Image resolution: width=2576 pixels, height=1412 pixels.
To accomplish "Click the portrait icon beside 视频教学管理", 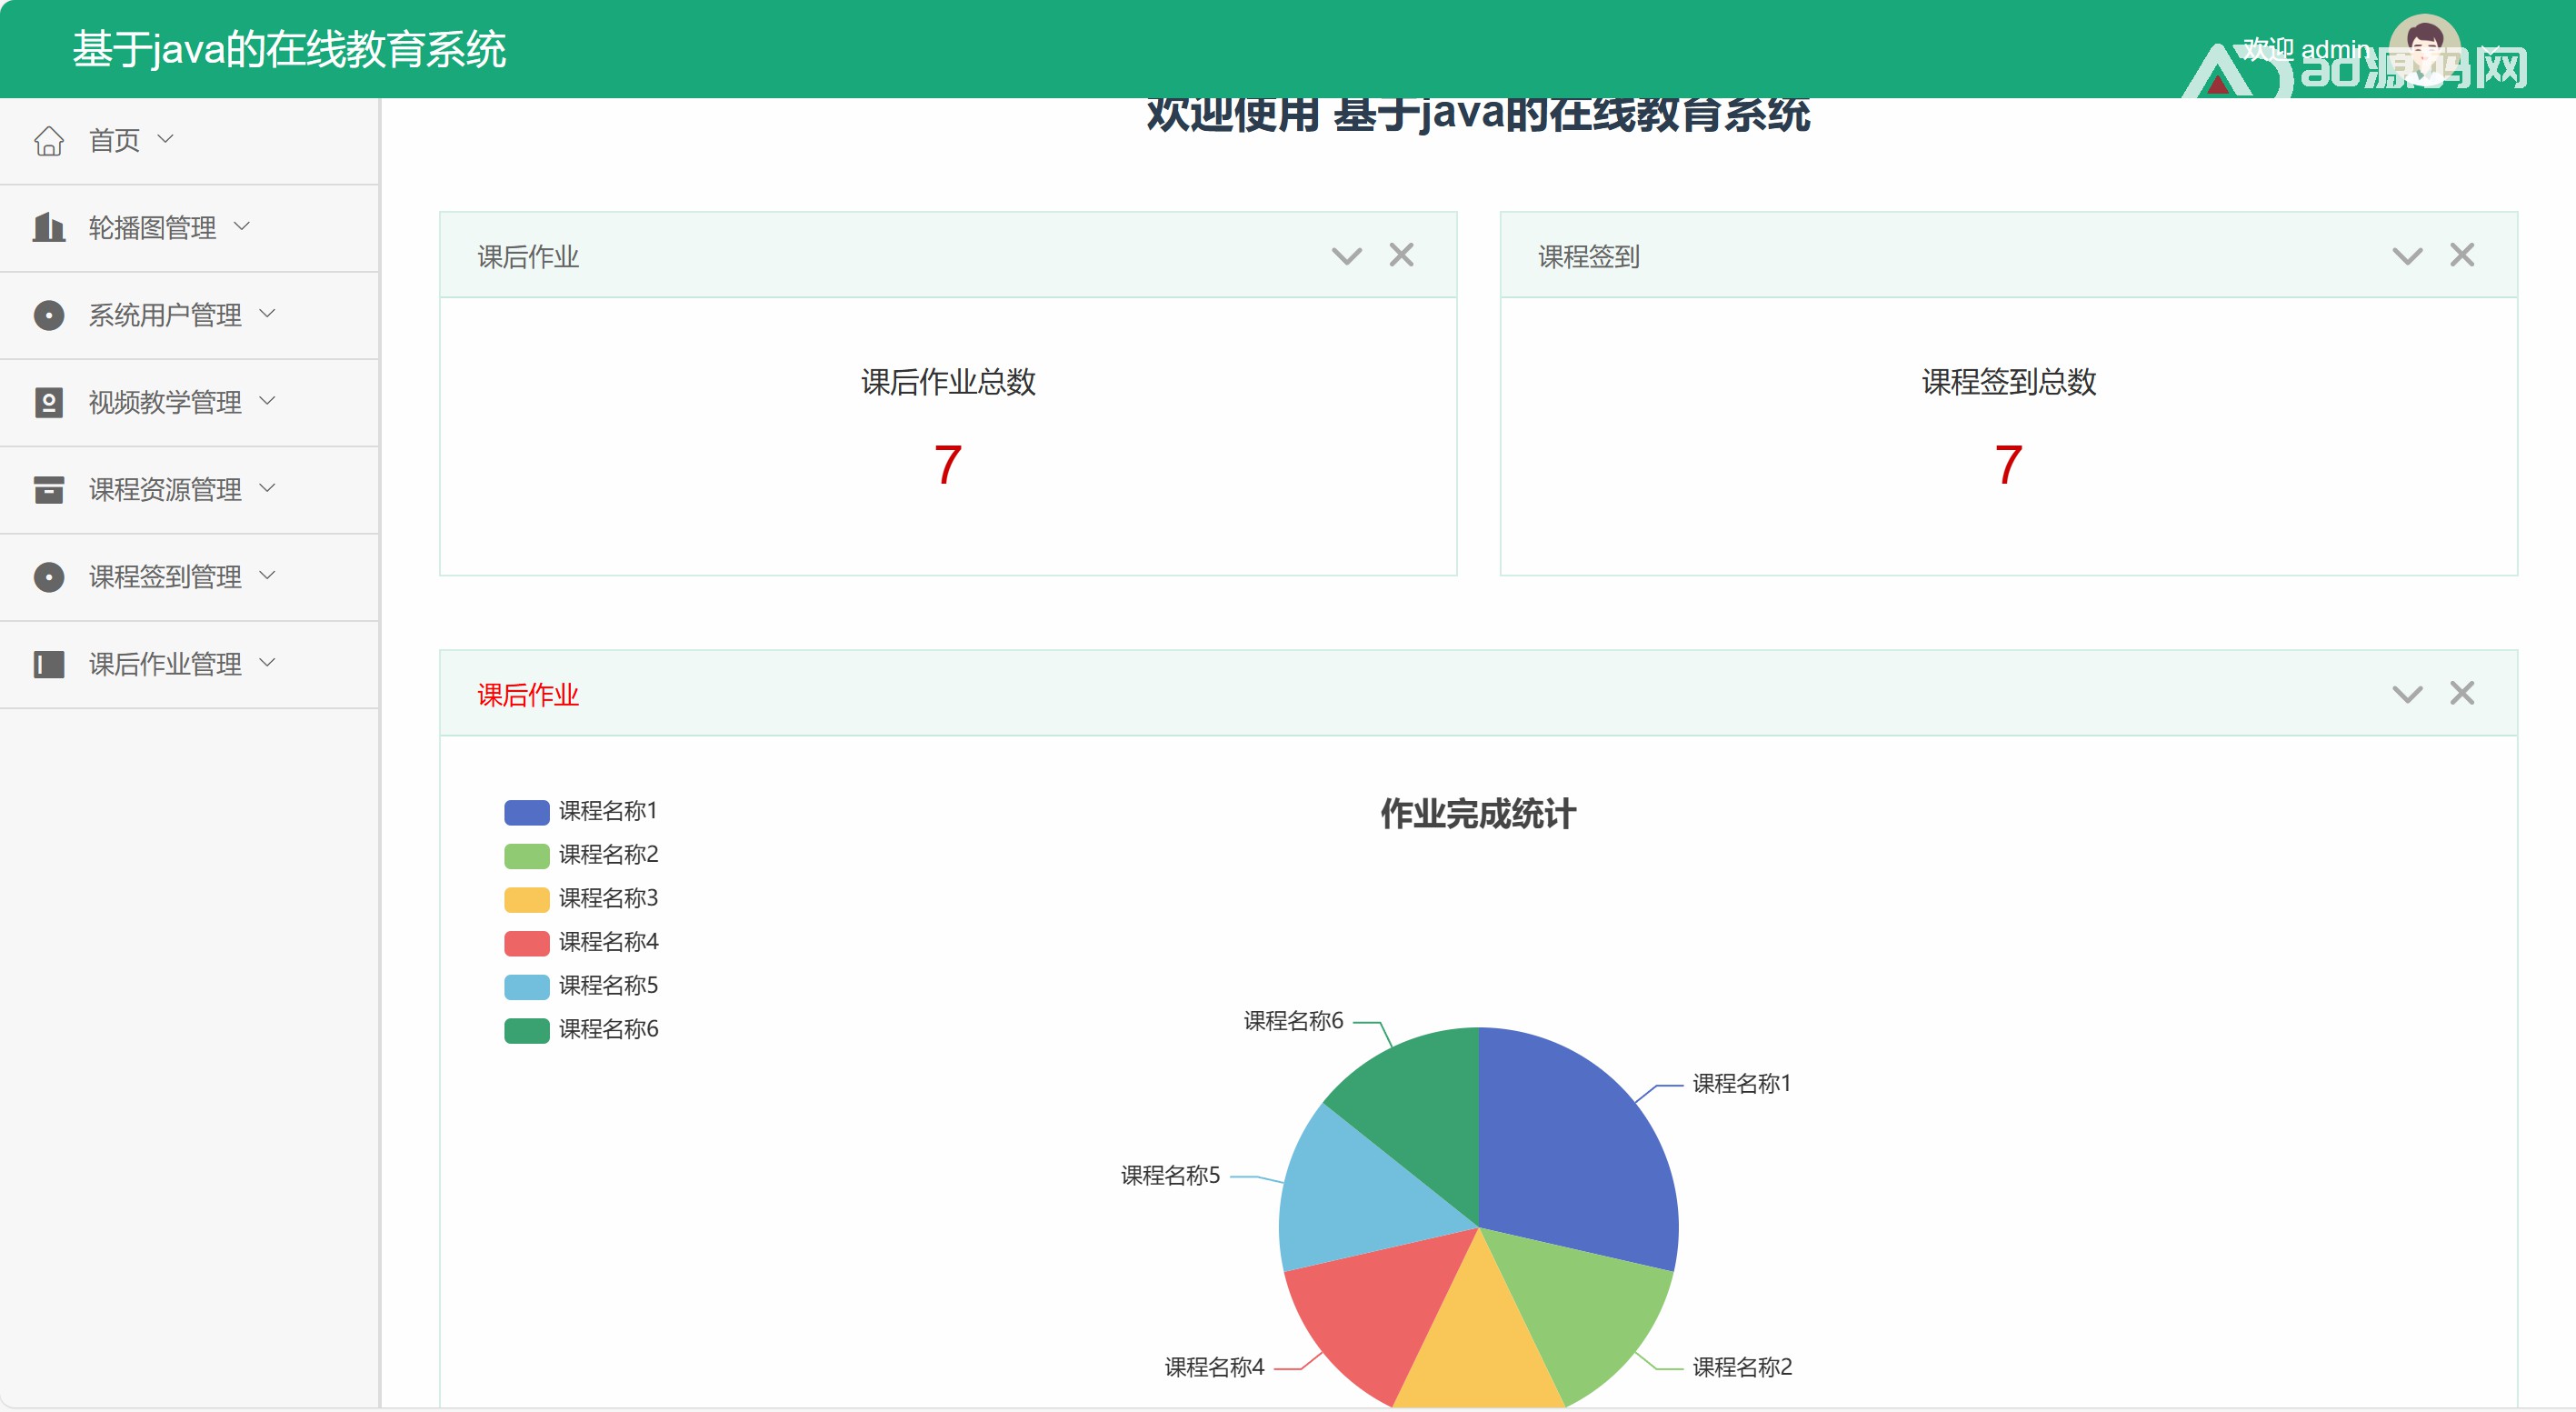I will click(48, 402).
